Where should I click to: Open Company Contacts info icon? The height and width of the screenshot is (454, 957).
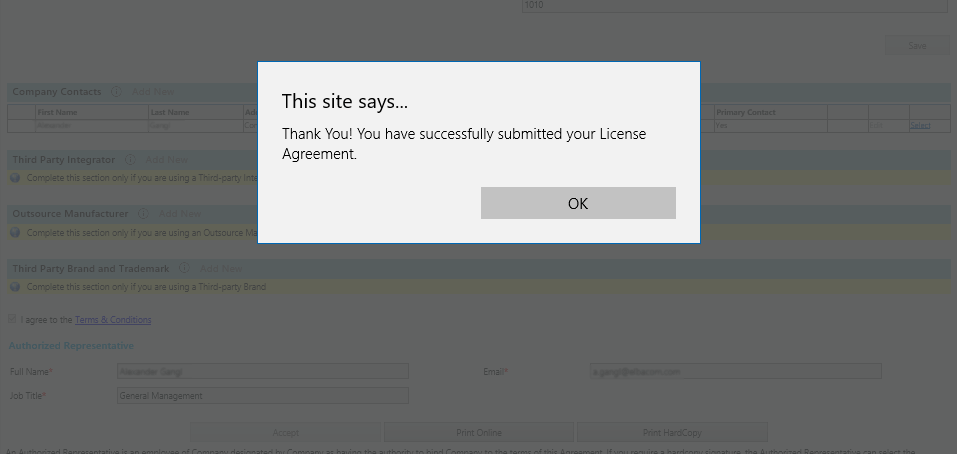point(117,92)
